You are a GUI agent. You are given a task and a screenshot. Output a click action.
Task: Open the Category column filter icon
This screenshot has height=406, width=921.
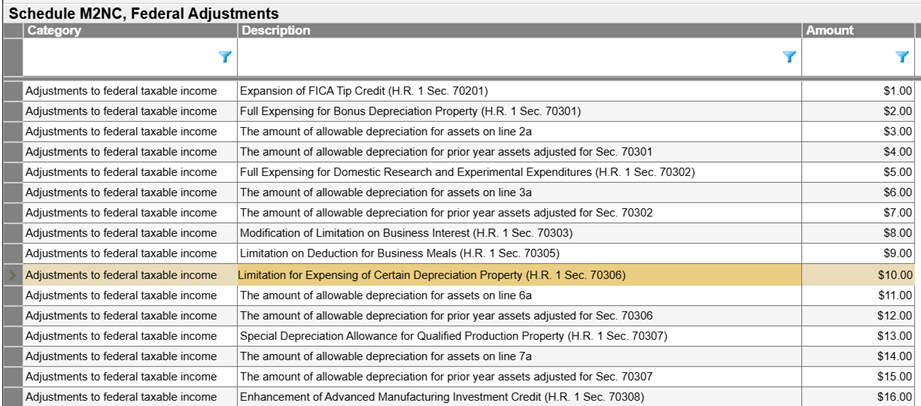(225, 56)
